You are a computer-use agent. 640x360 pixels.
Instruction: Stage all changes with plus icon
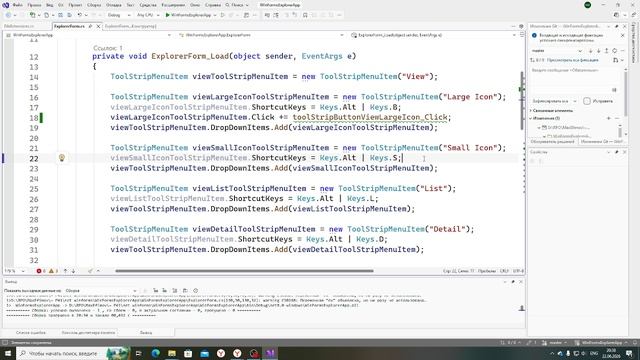coord(609,118)
